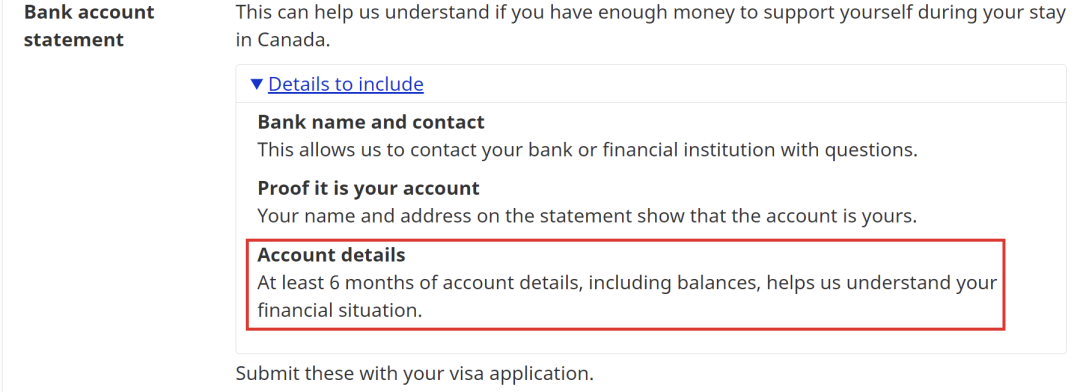Collapse the blue disclosure triangle
1080x392 pixels.
257,84
